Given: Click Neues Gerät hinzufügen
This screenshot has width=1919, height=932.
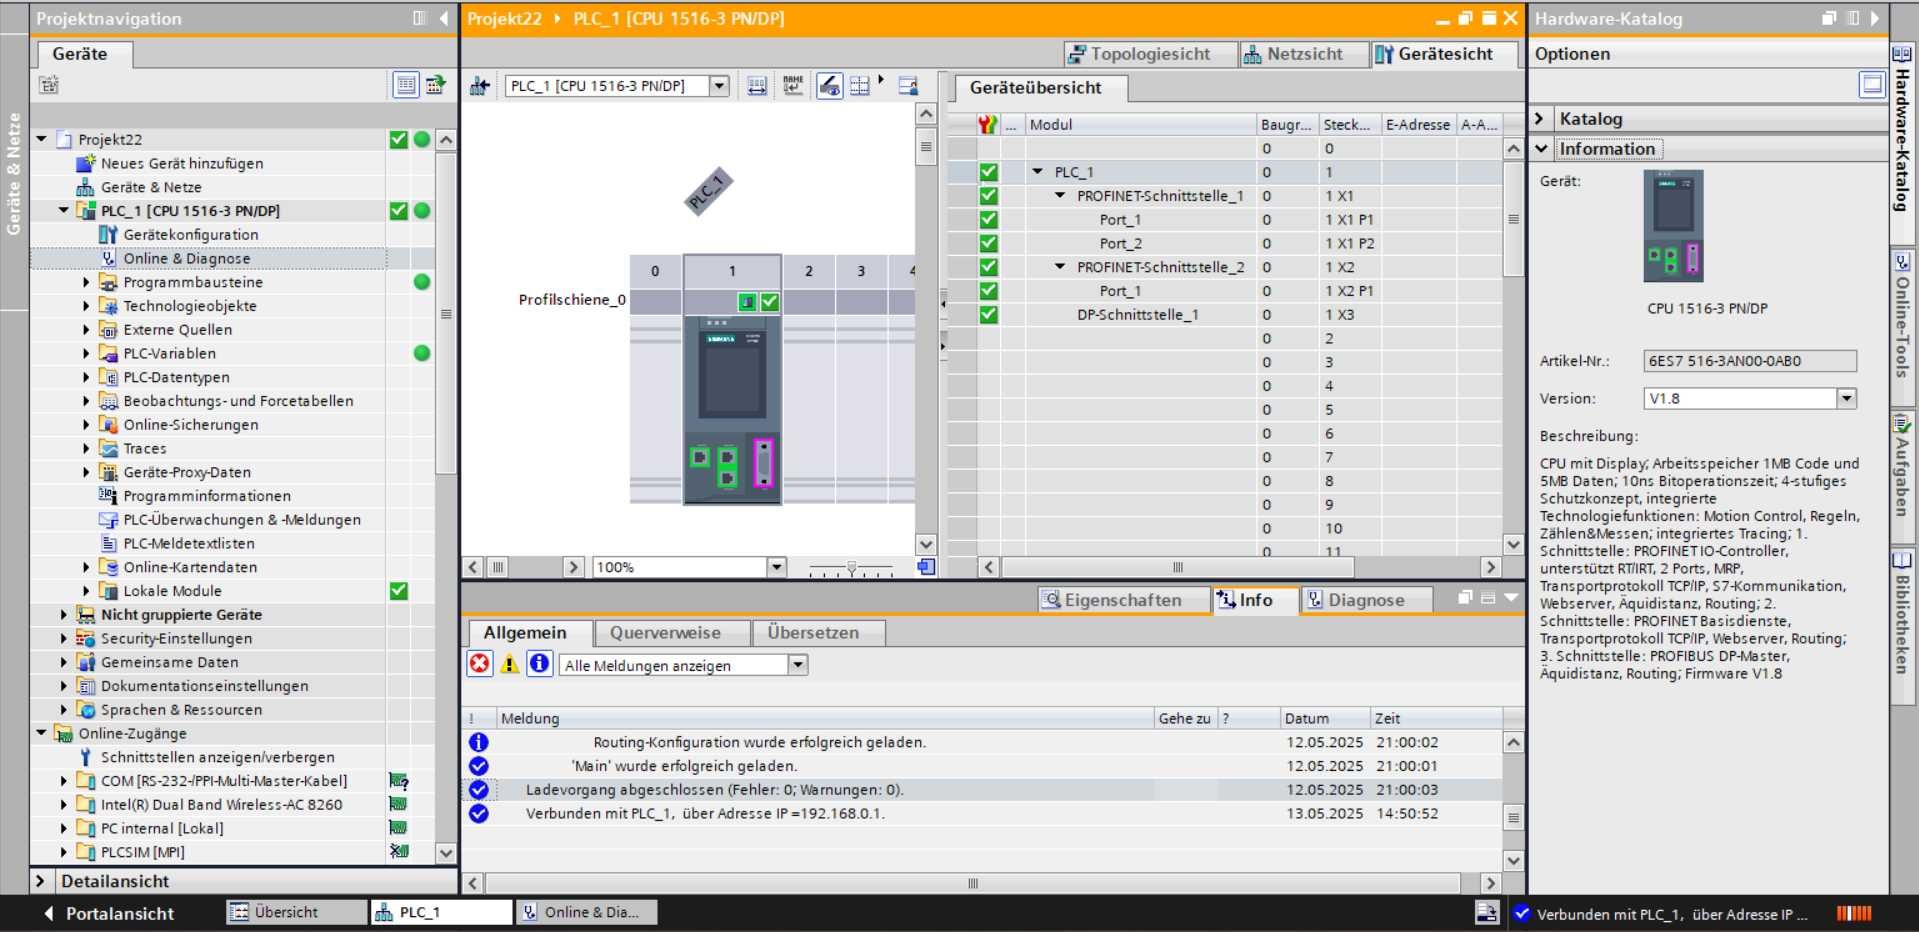Looking at the screenshot, I should pos(181,163).
